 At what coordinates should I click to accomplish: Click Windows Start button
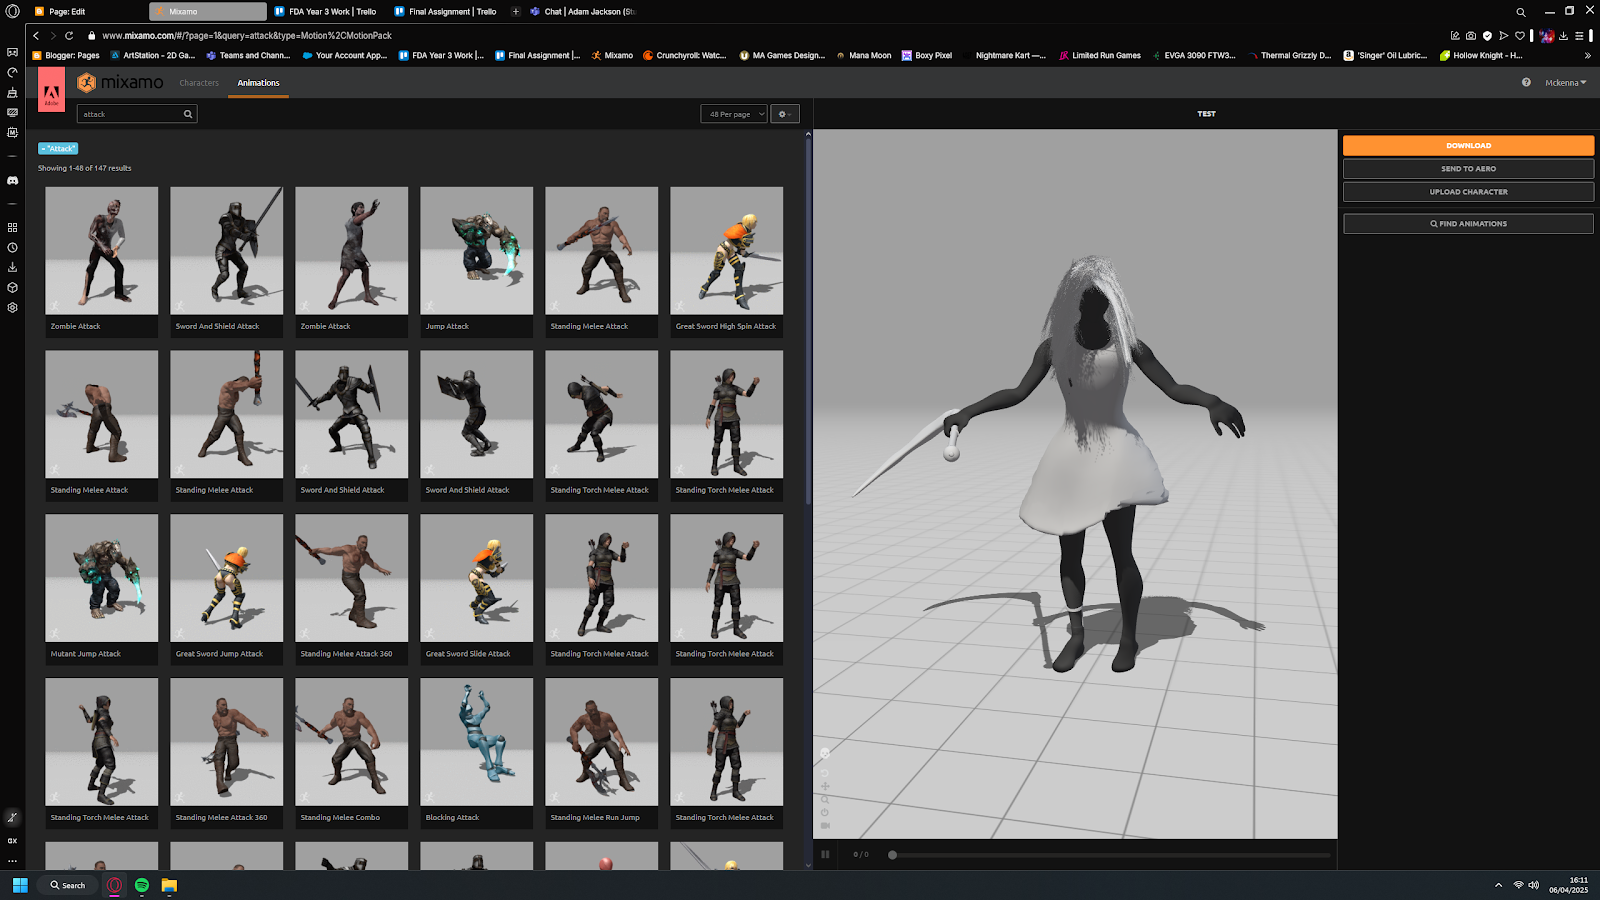point(20,885)
